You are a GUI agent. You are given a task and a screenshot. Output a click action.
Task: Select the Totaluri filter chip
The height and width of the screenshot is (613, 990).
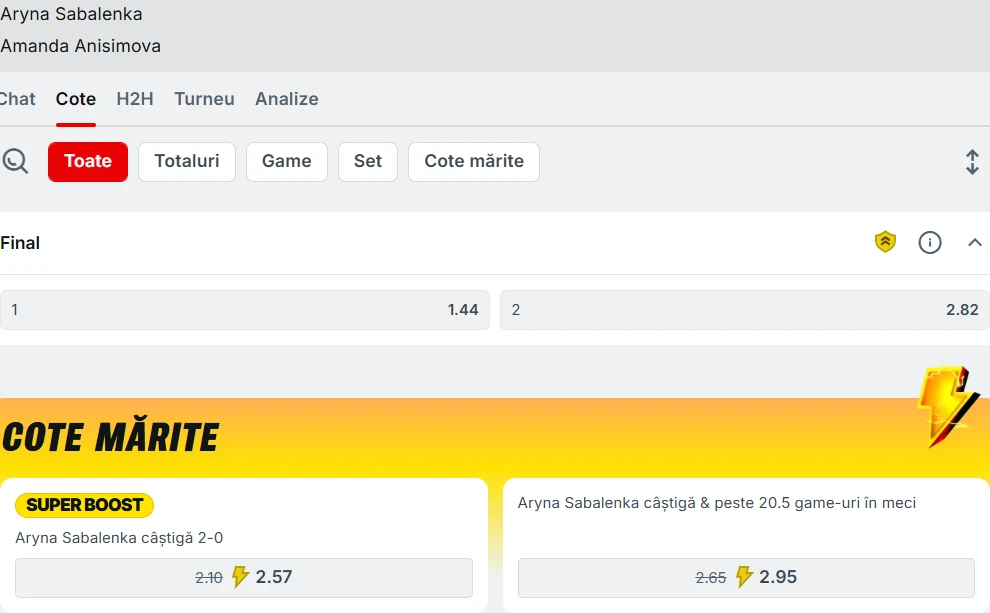(187, 161)
